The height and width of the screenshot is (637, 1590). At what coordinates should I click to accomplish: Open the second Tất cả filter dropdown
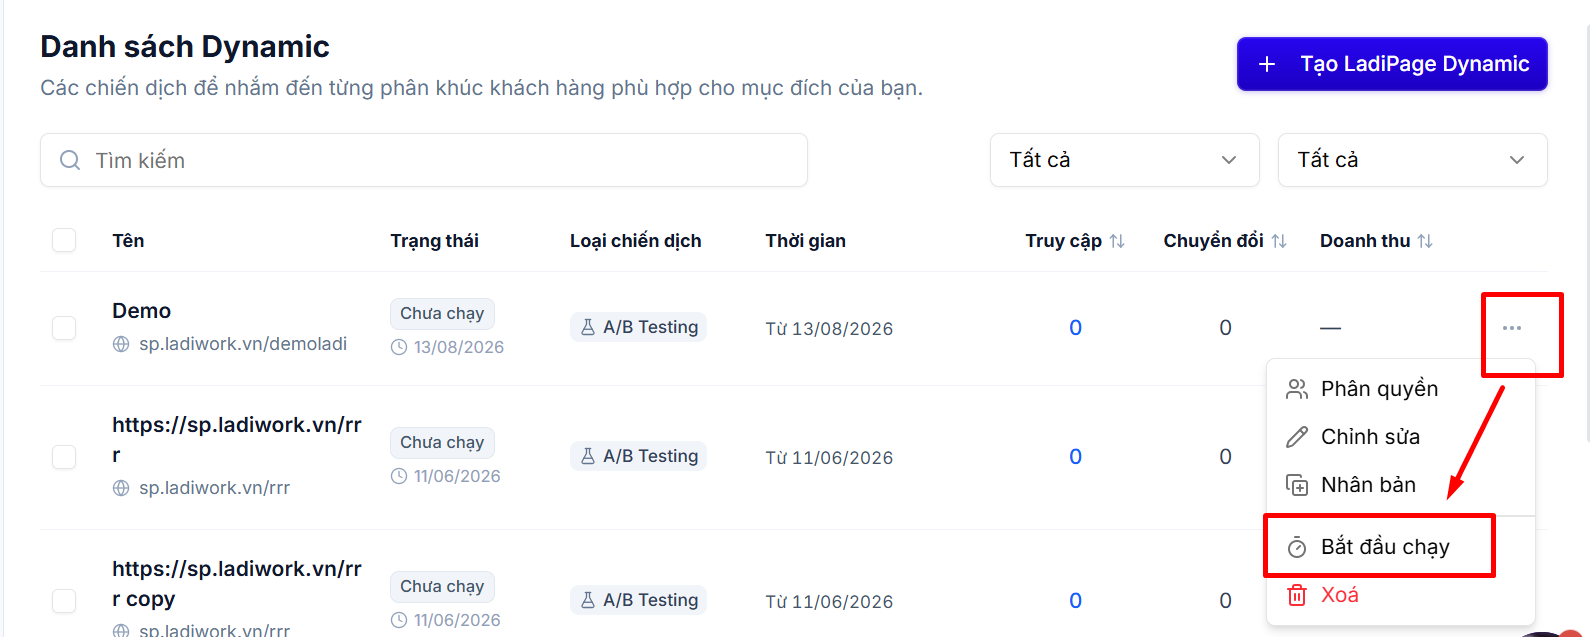[x=1413, y=160]
